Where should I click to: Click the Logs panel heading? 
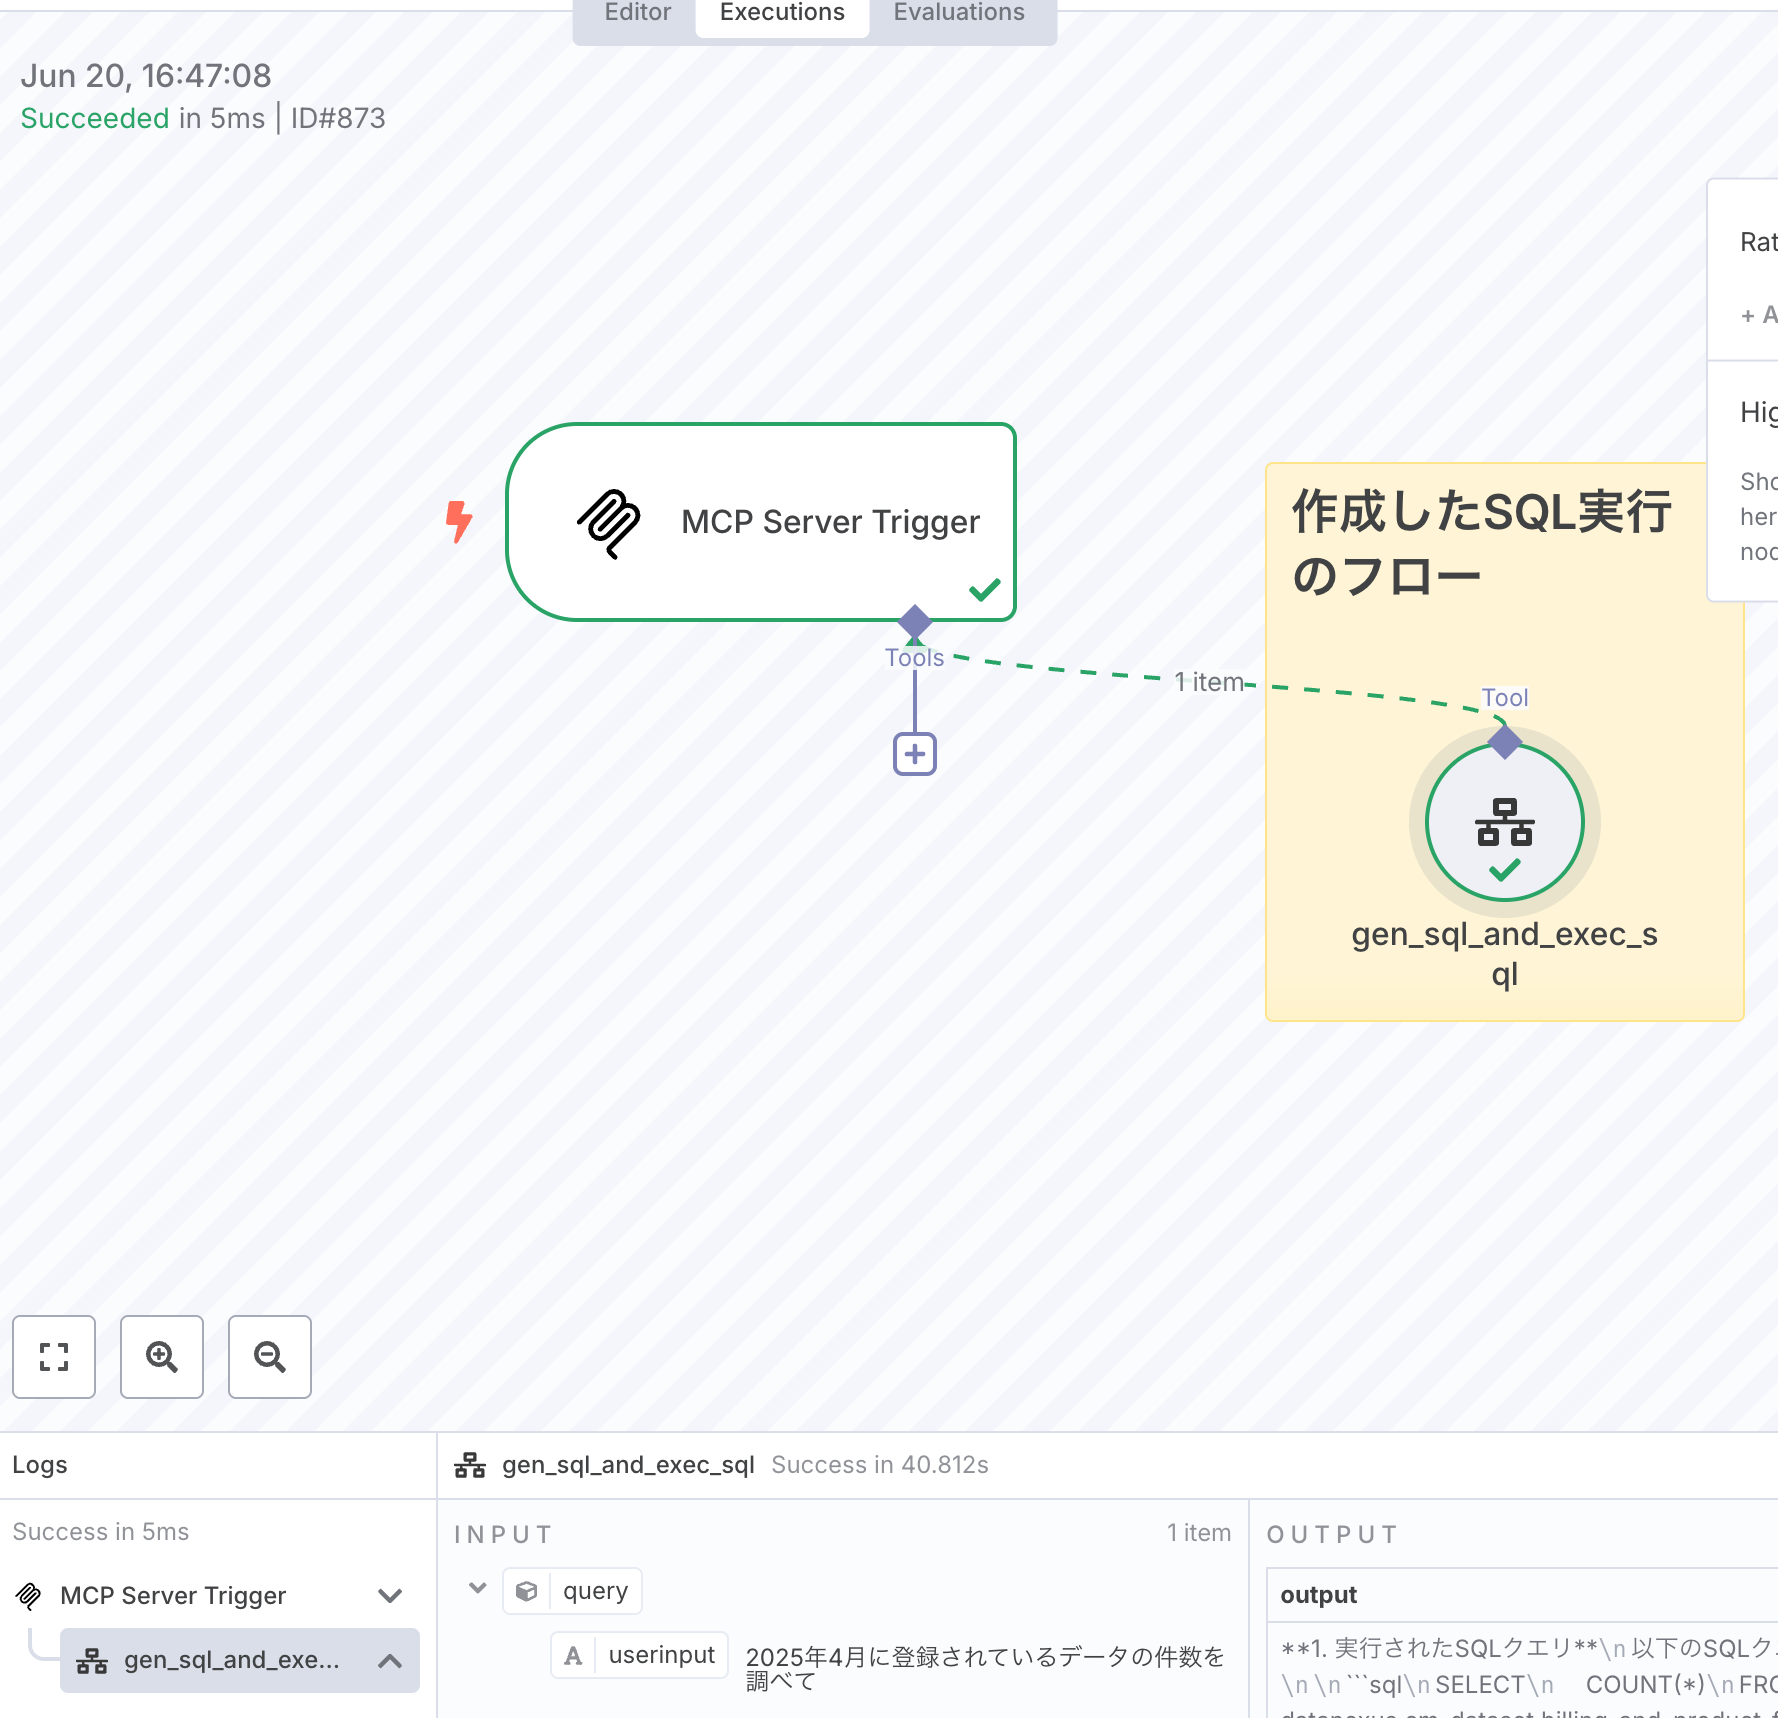point(40,1465)
